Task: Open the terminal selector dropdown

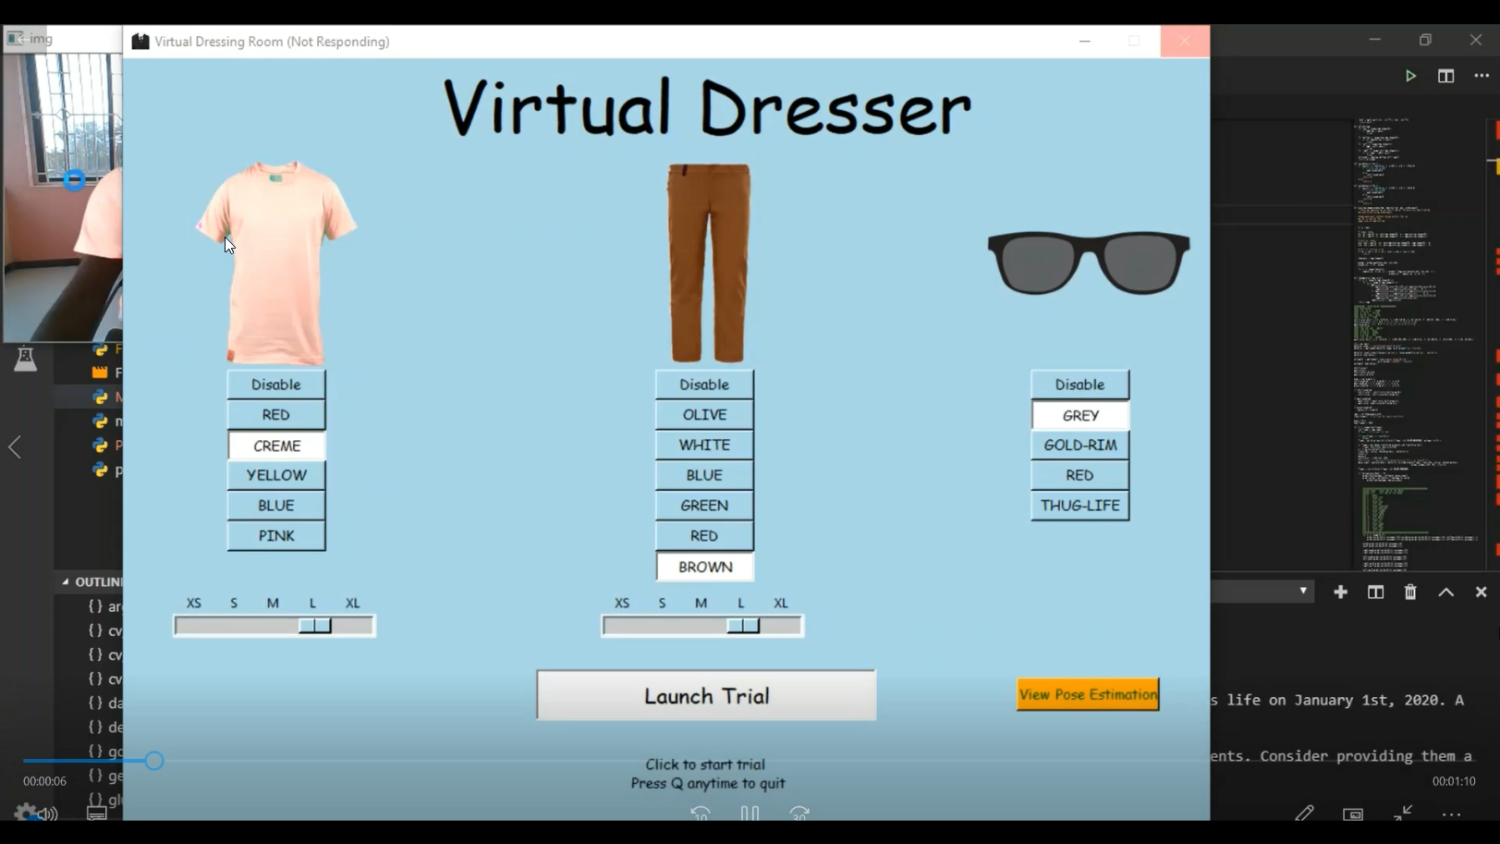Action: (x=1302, y=591)
